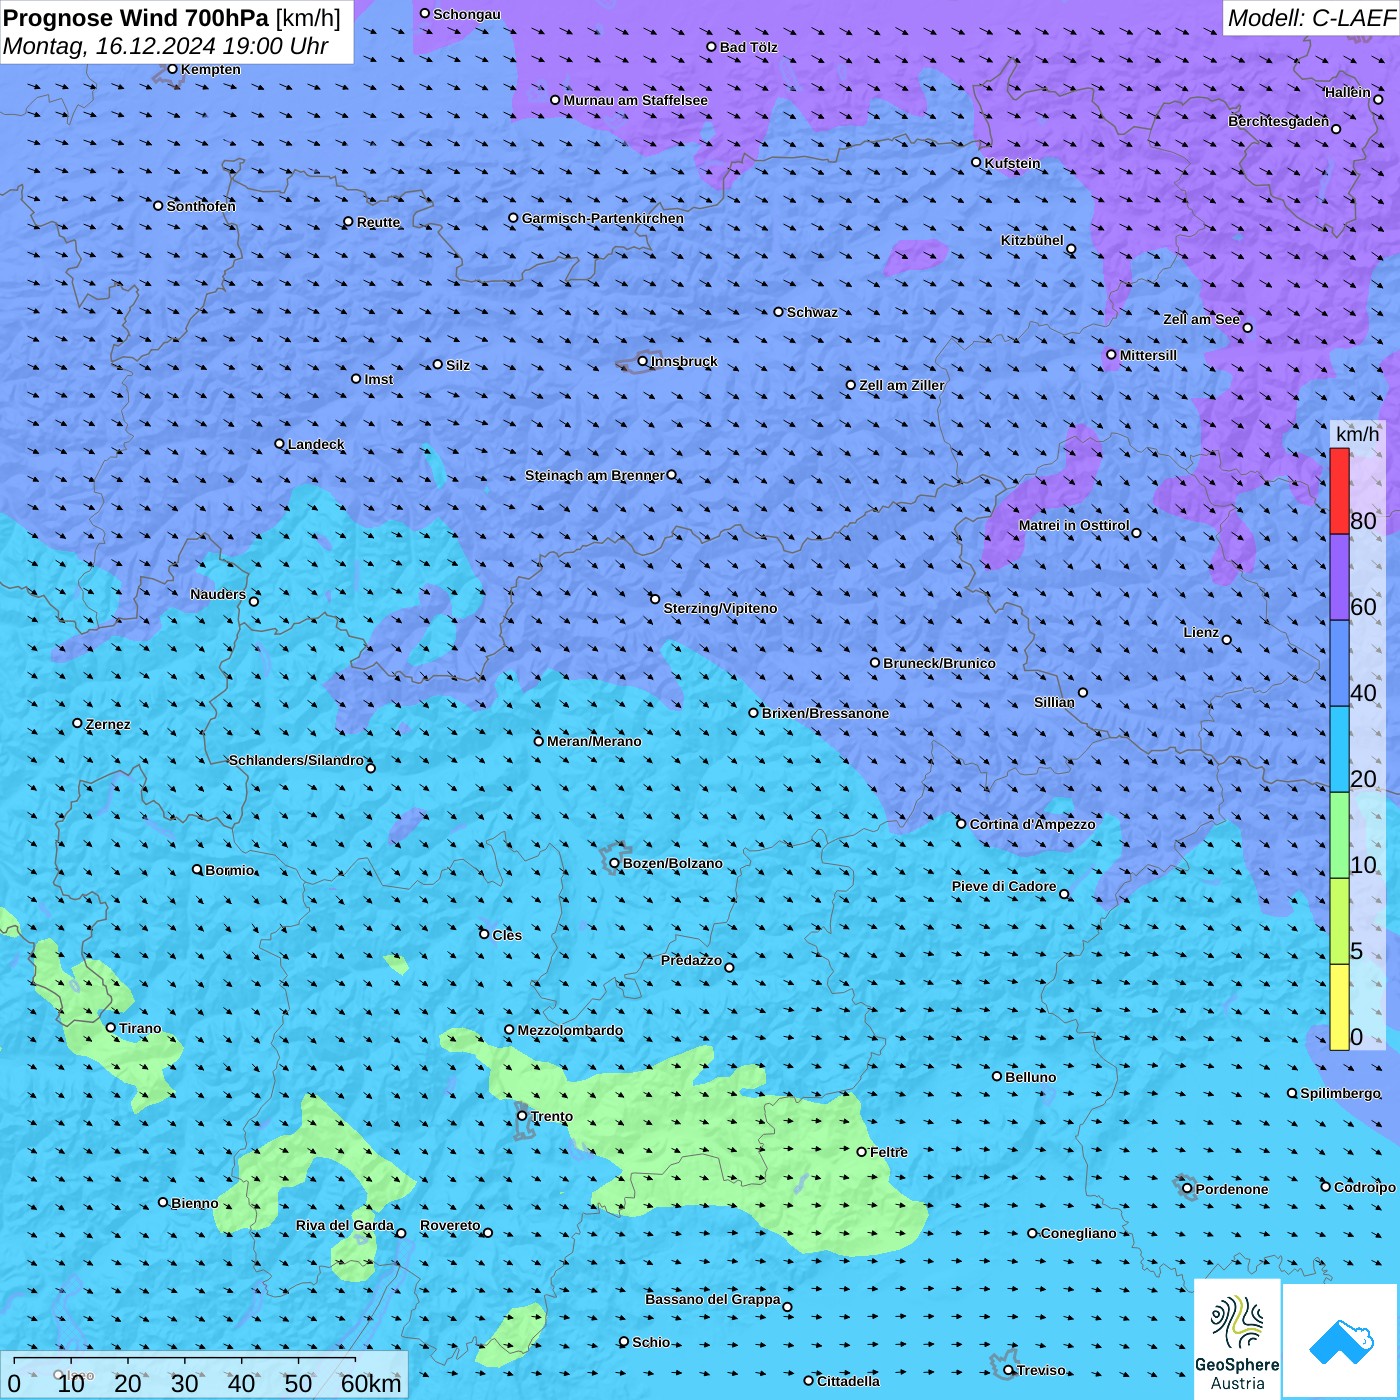Click the 'Zell am Ziller' label
The image size is (1400, 1400).
(x=902, y=385)
